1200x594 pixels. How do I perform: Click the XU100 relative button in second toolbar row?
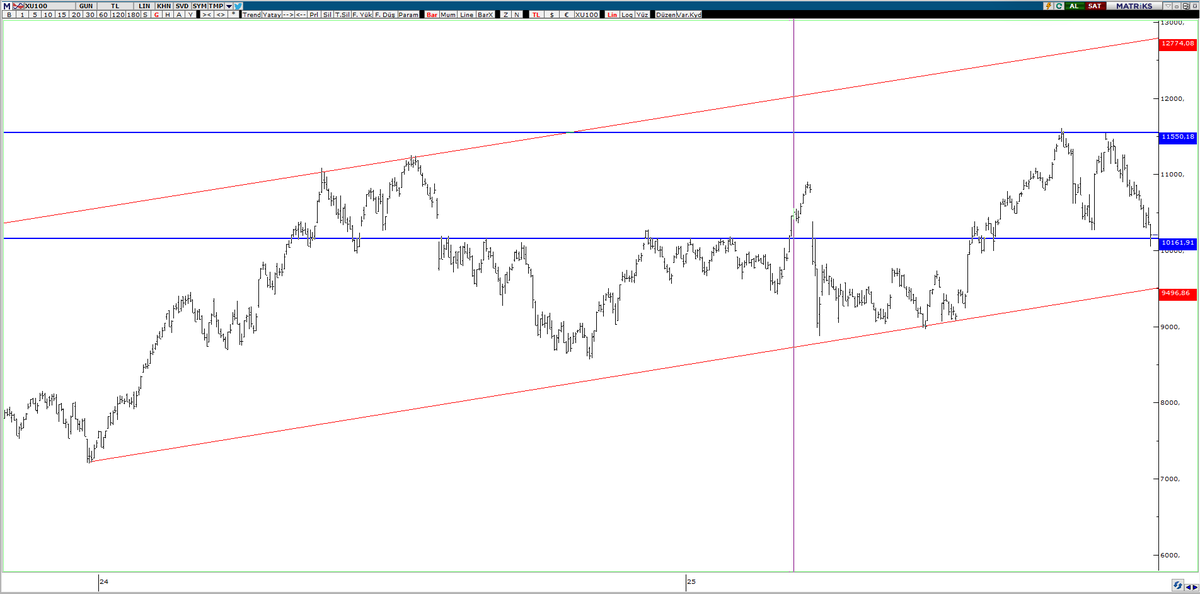(x=587, y=15)
